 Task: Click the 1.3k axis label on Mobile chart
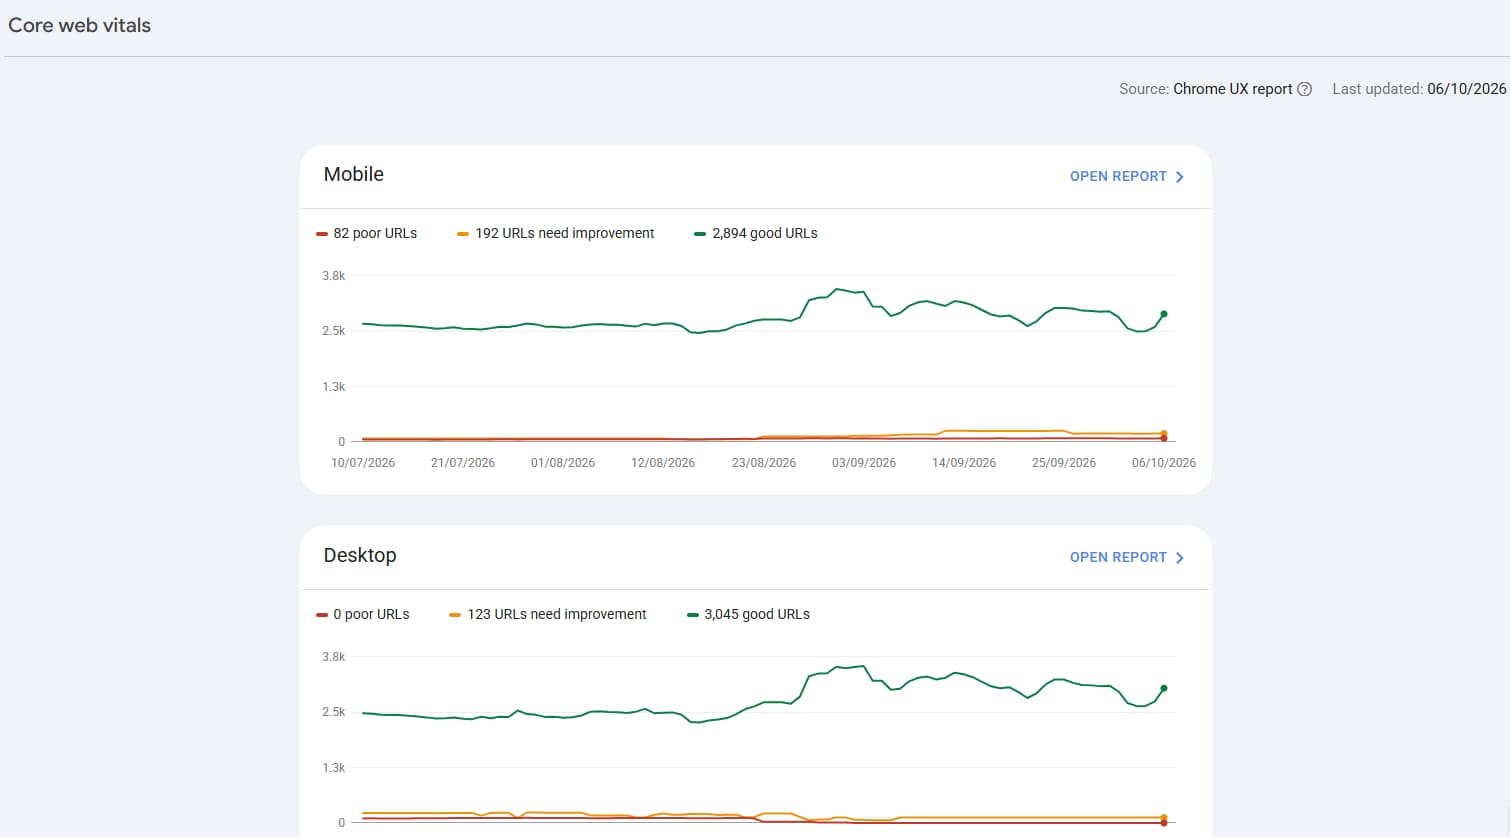point(334,387)
